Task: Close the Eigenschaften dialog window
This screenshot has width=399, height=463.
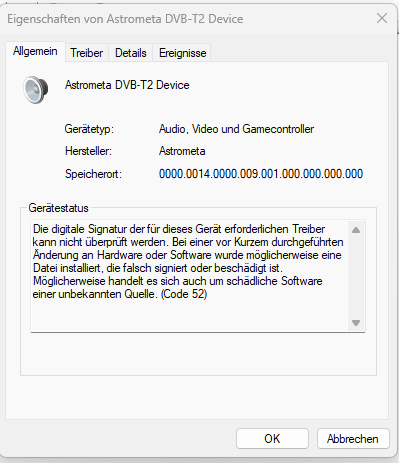Action: [382, 18]
